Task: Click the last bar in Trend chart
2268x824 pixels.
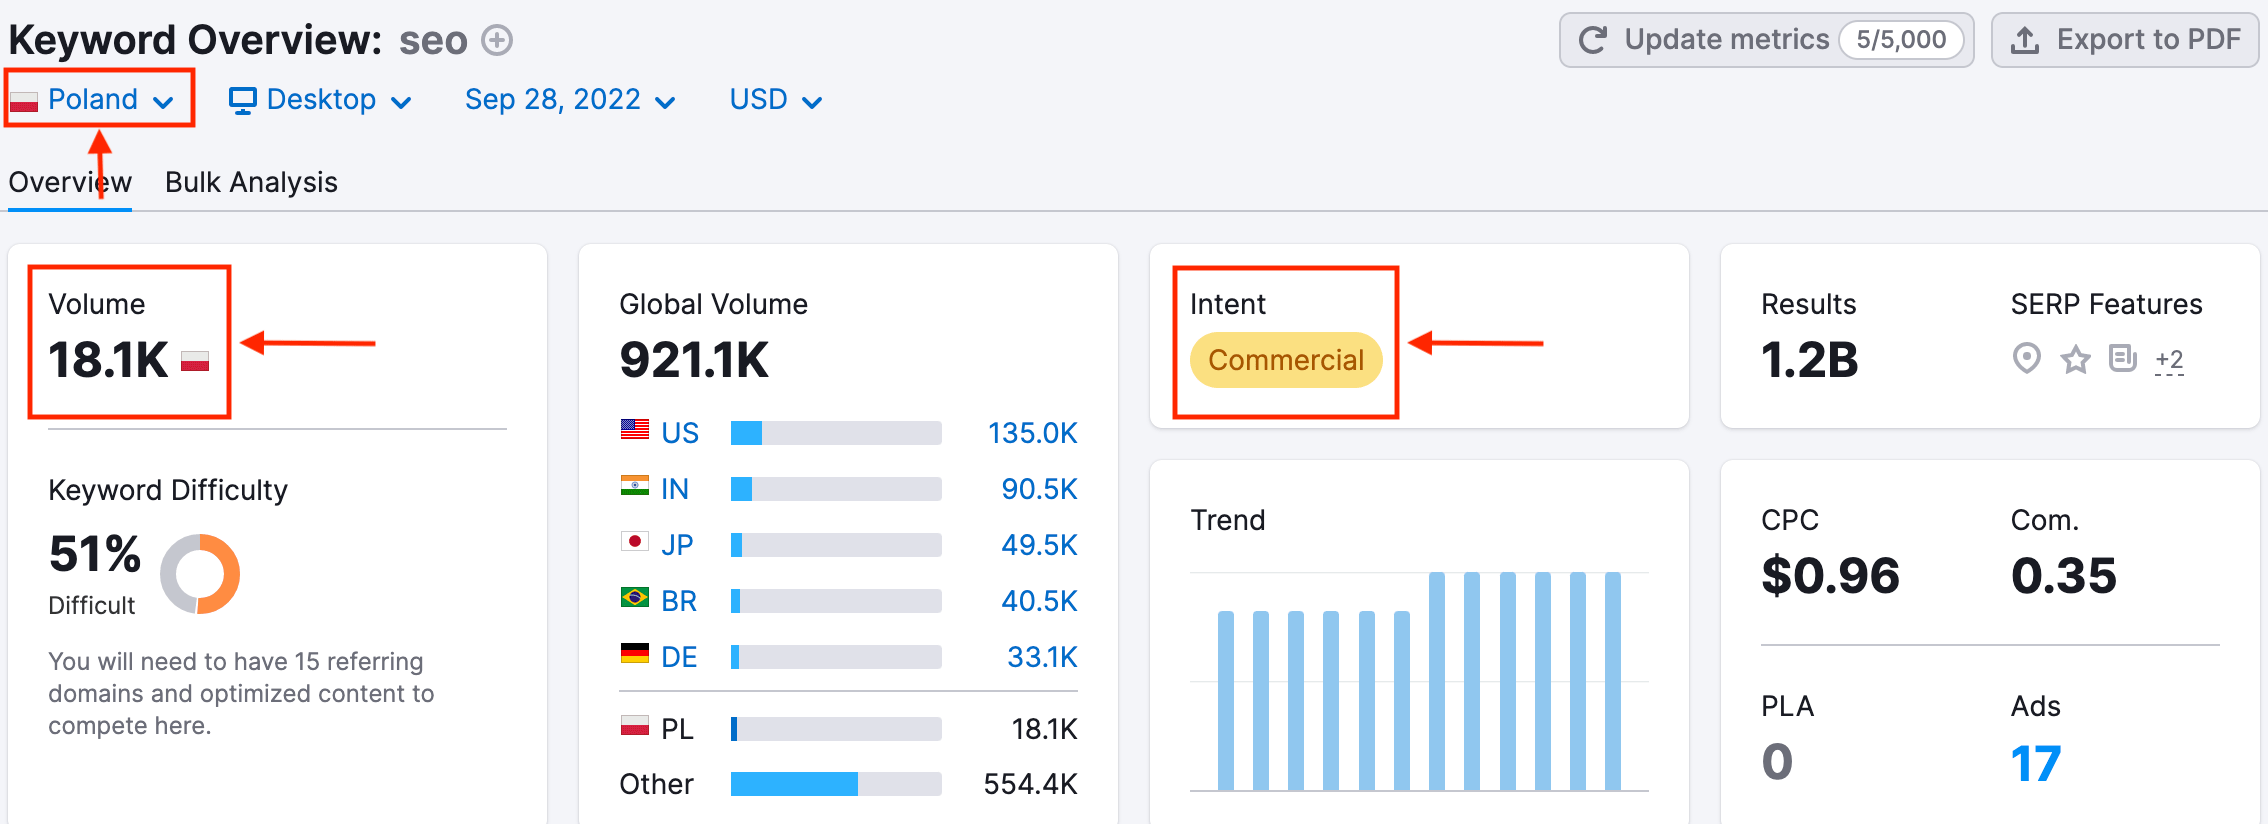Action: click(1613, 681)
